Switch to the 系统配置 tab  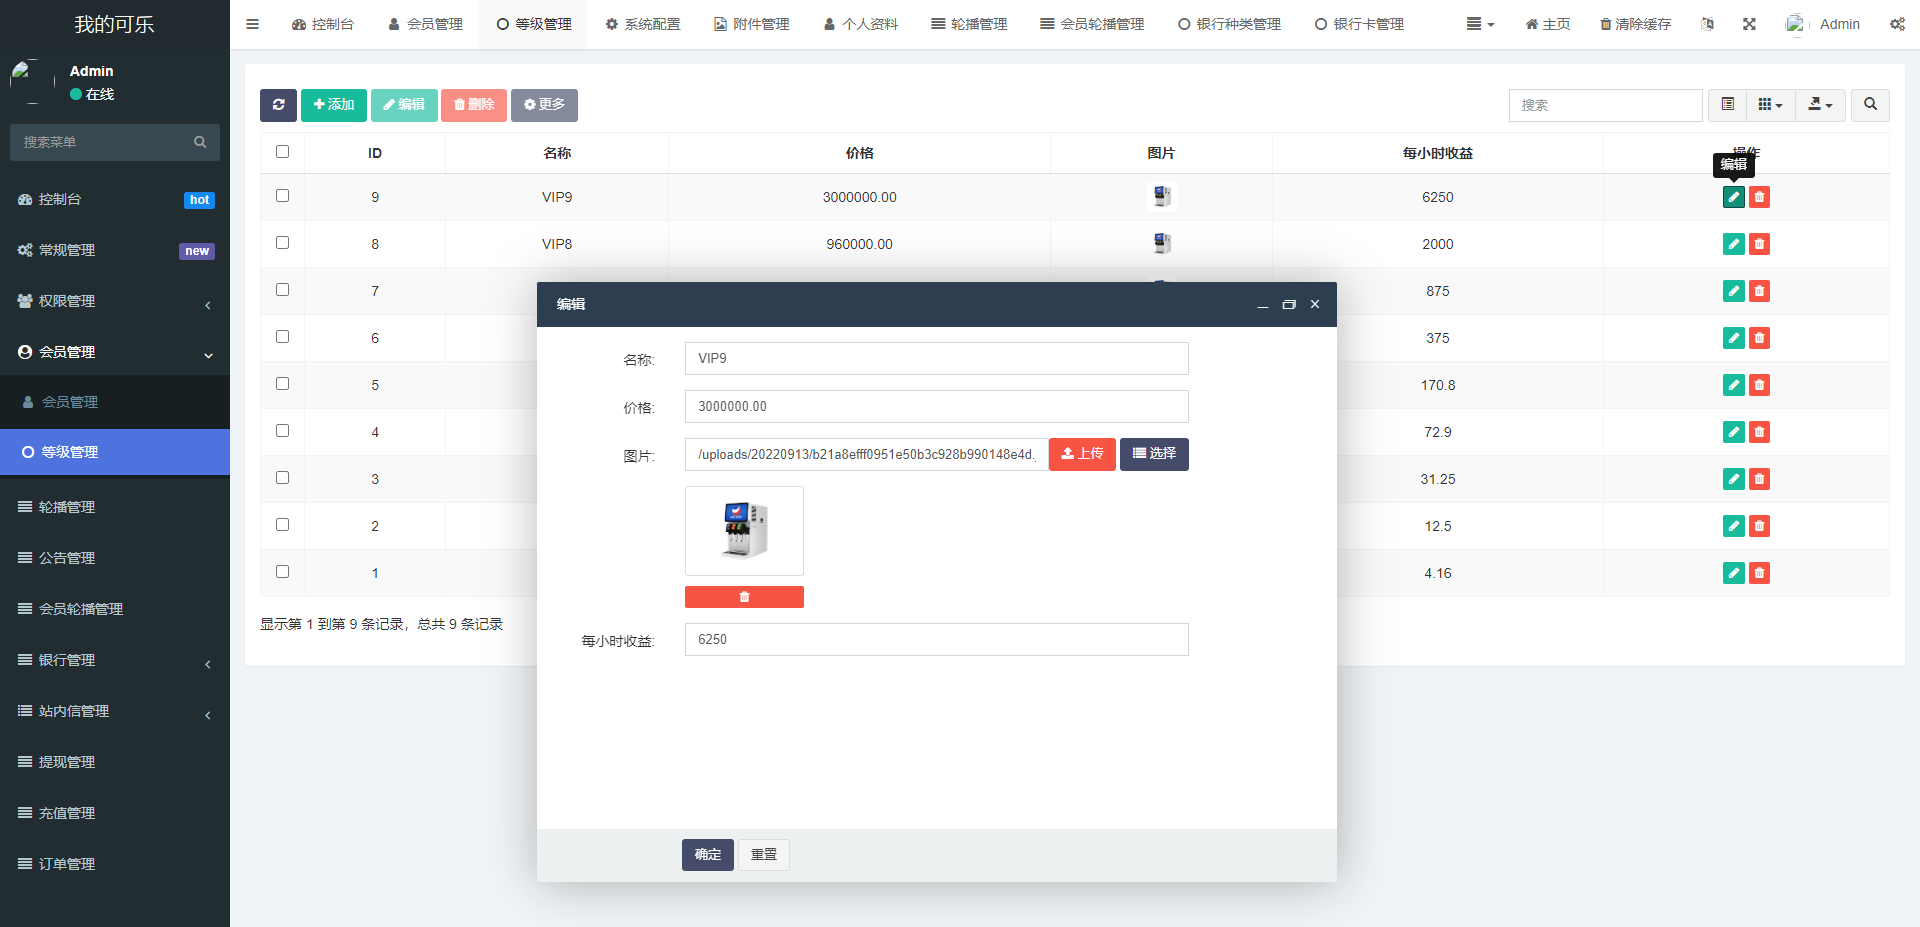click(x=643, y=24)
